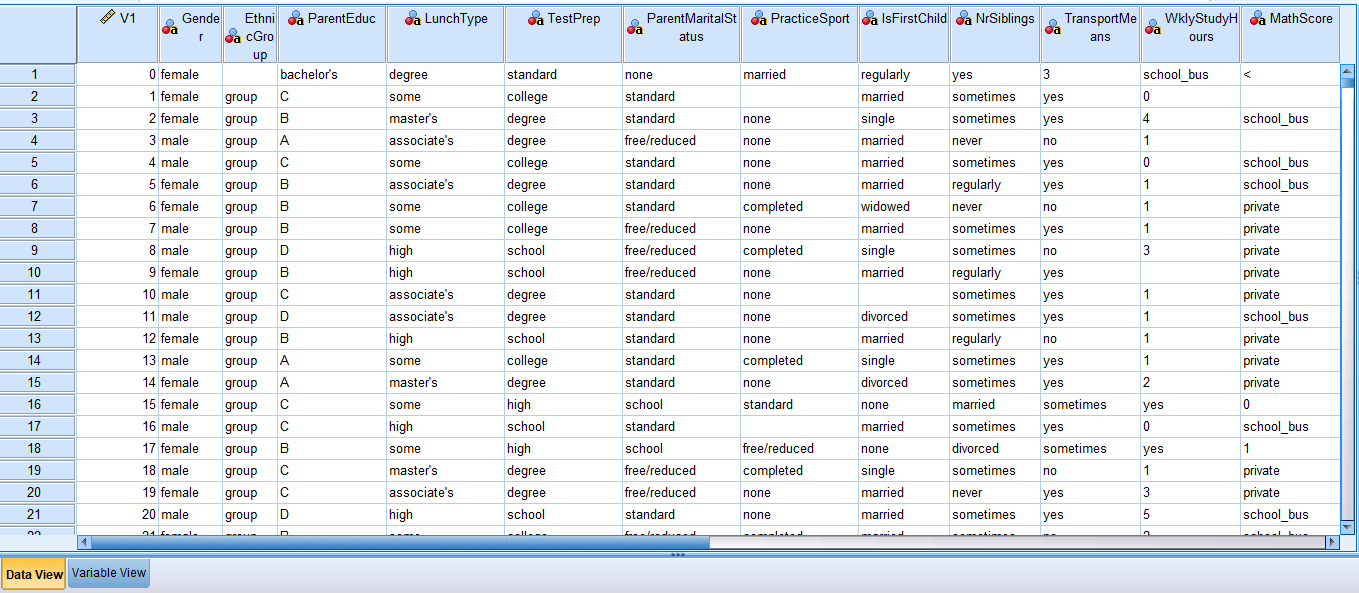Click the scale measure ruler icon on V1
The image size is (1359, 593).
tap(110, 16)
